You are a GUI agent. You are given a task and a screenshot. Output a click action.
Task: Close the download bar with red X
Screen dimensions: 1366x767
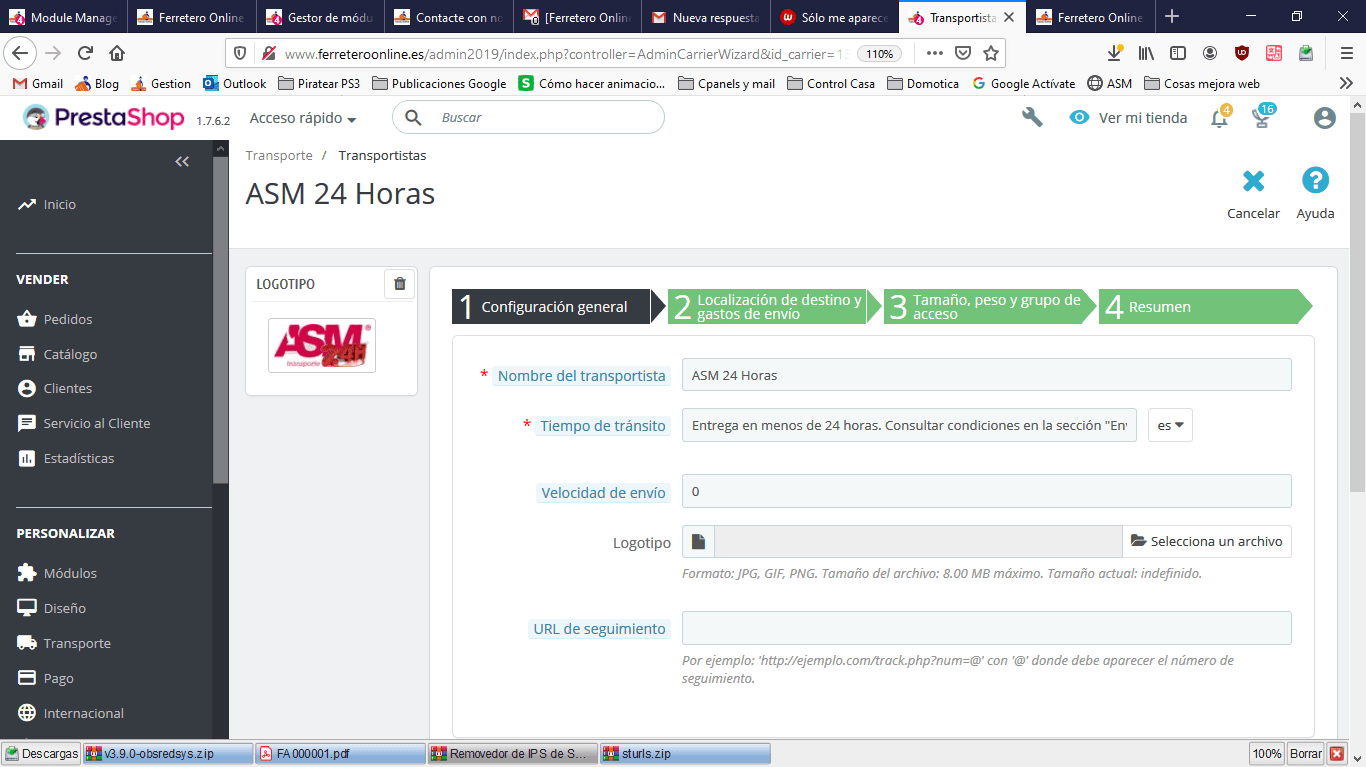click(x=1337, y=754)
